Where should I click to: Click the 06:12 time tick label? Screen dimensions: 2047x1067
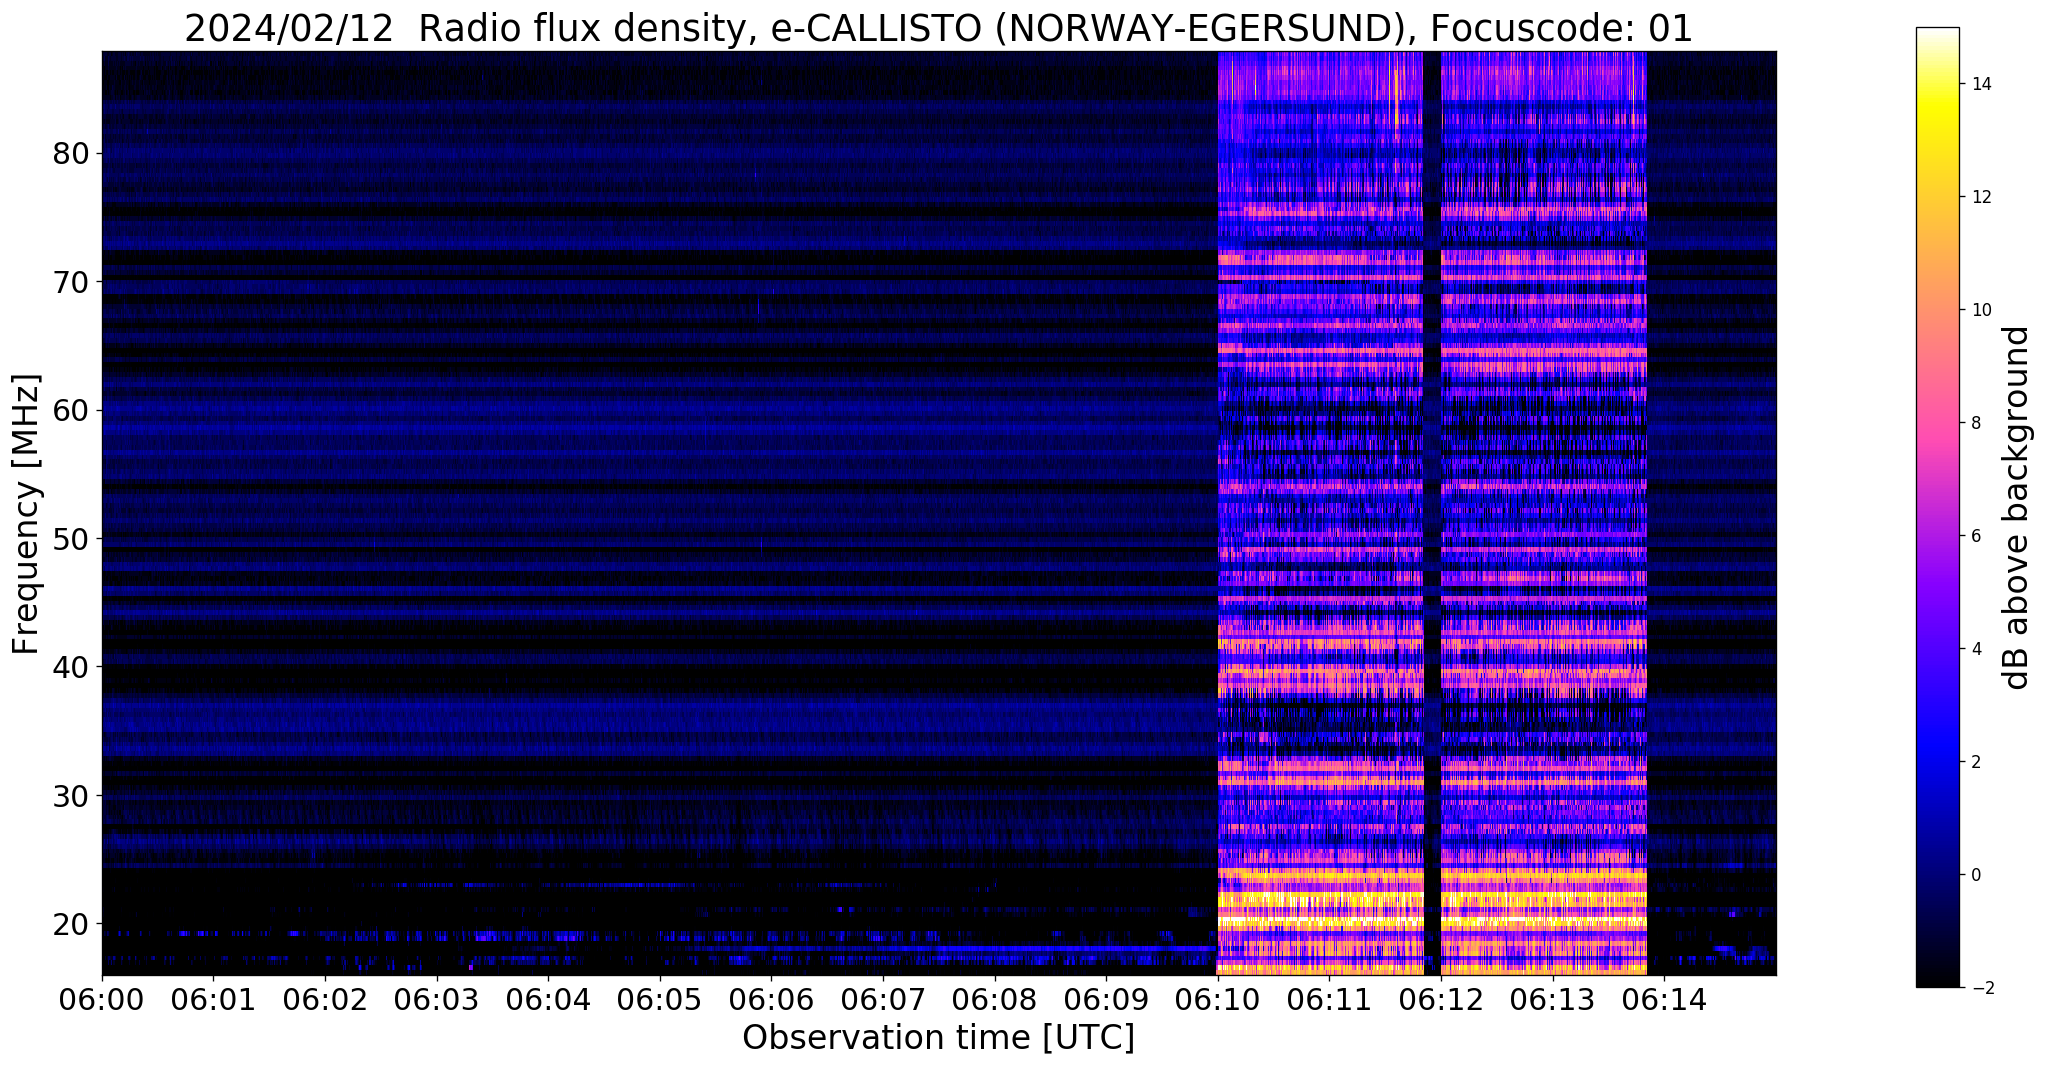click(x=1441, y=998)
